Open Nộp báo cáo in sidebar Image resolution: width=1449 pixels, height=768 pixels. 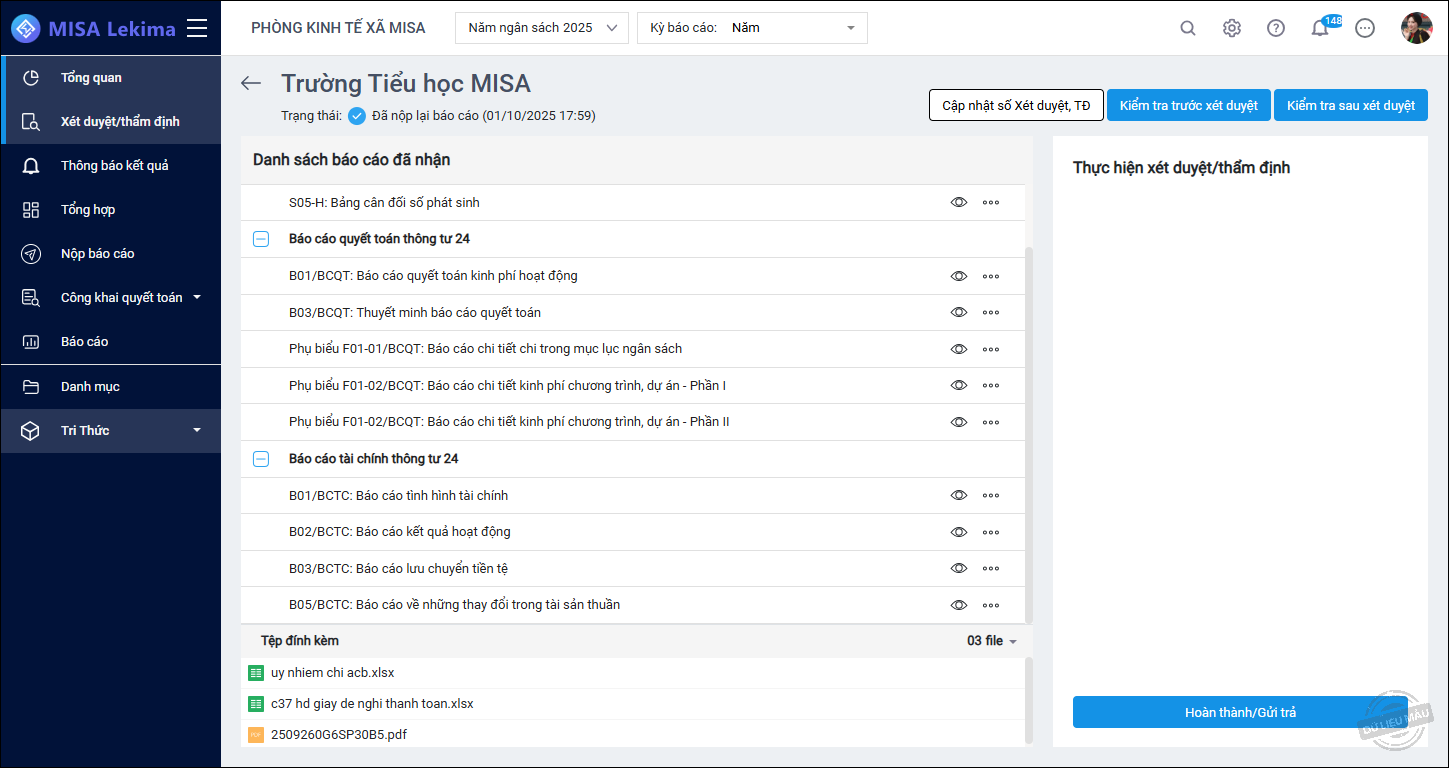tap(97, 254)
